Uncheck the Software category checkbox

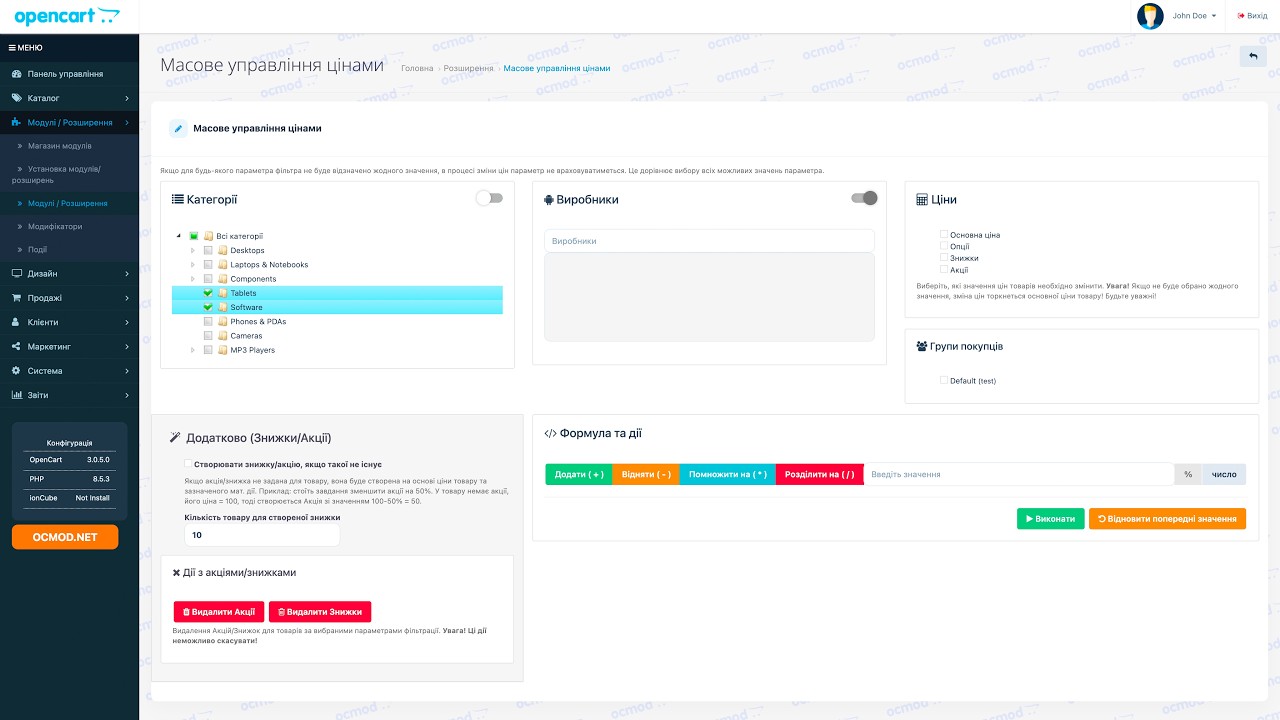pos(208,307)
